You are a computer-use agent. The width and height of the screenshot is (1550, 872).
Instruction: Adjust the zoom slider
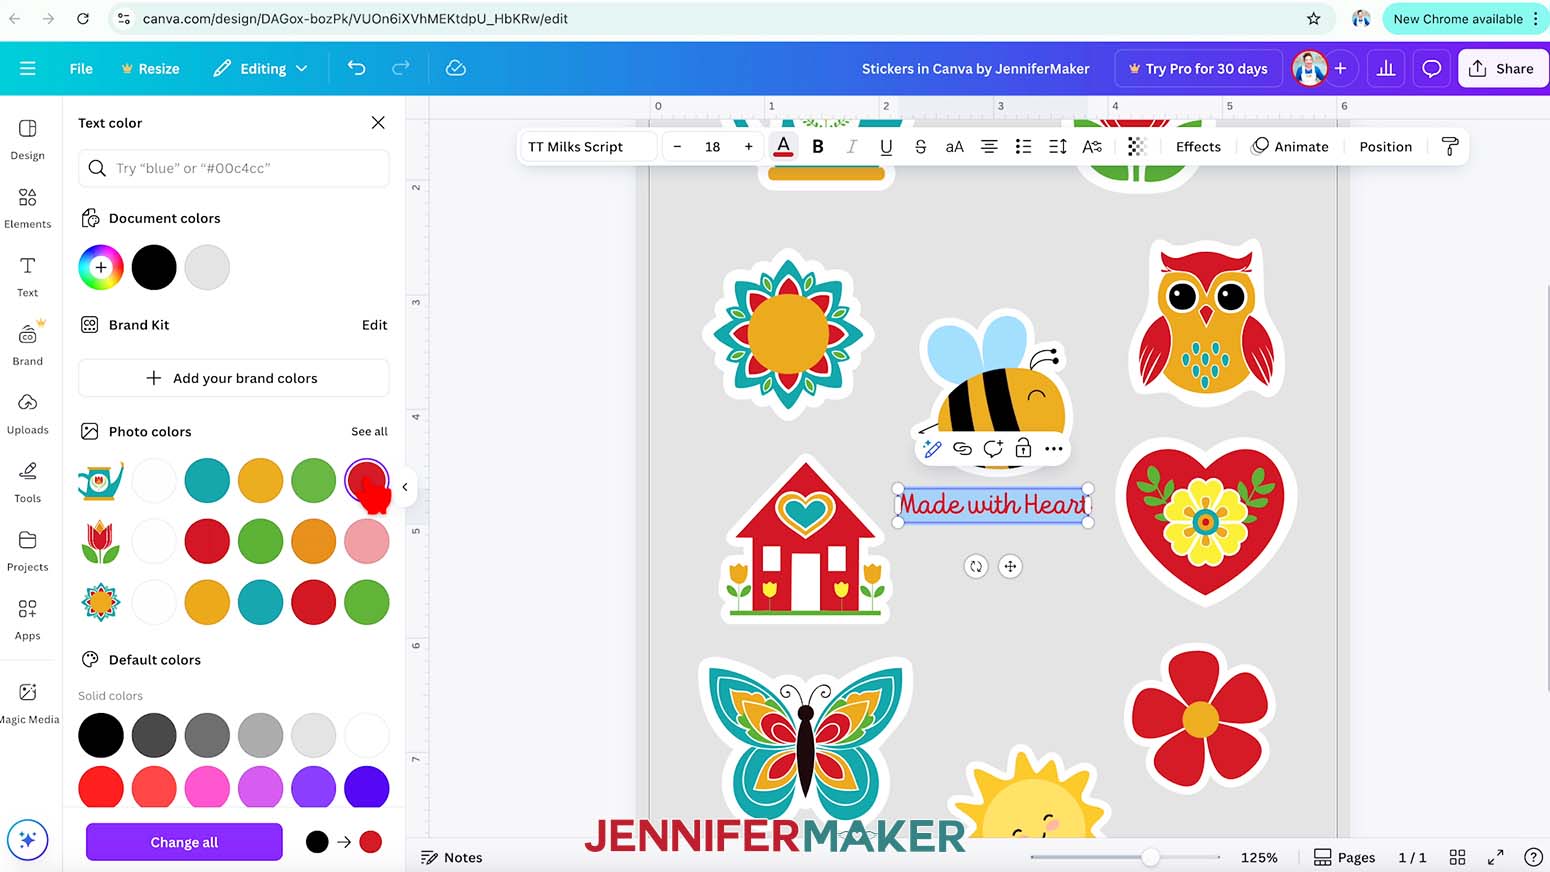coord(1150,857)
